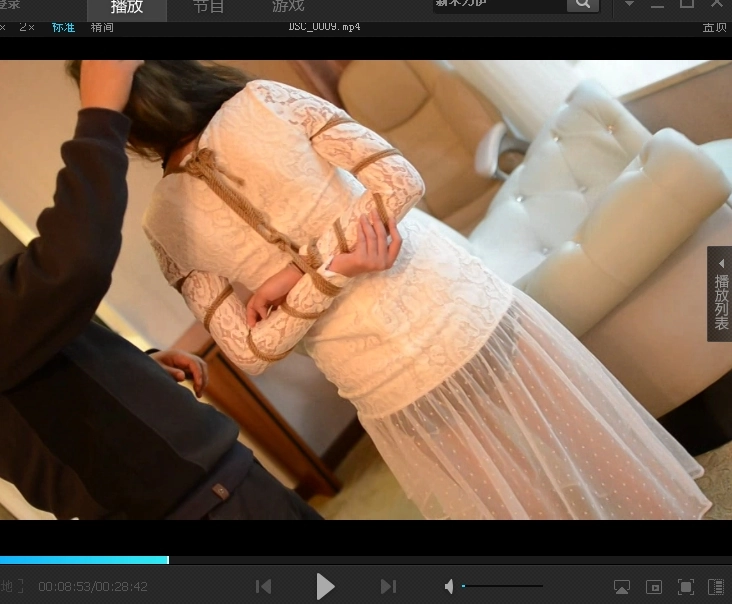Screen dimensions: 732x604
Task: Open the cast to screen icon
Action: tap(621, 587)
